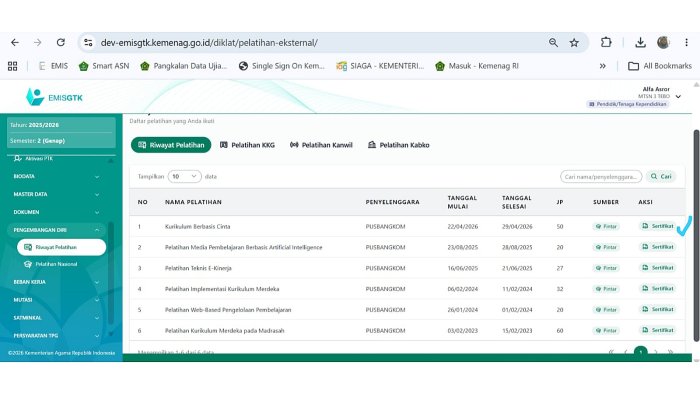Go back with the browser back arrow
Screen dimensions: 700x394
coord(15,42)
